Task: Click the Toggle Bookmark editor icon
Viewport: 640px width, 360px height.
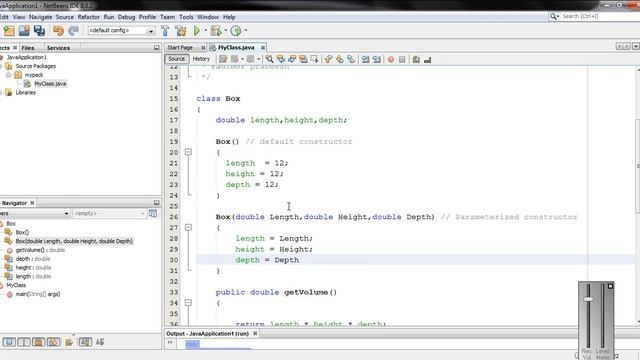Action: click(x=351, y=60)
